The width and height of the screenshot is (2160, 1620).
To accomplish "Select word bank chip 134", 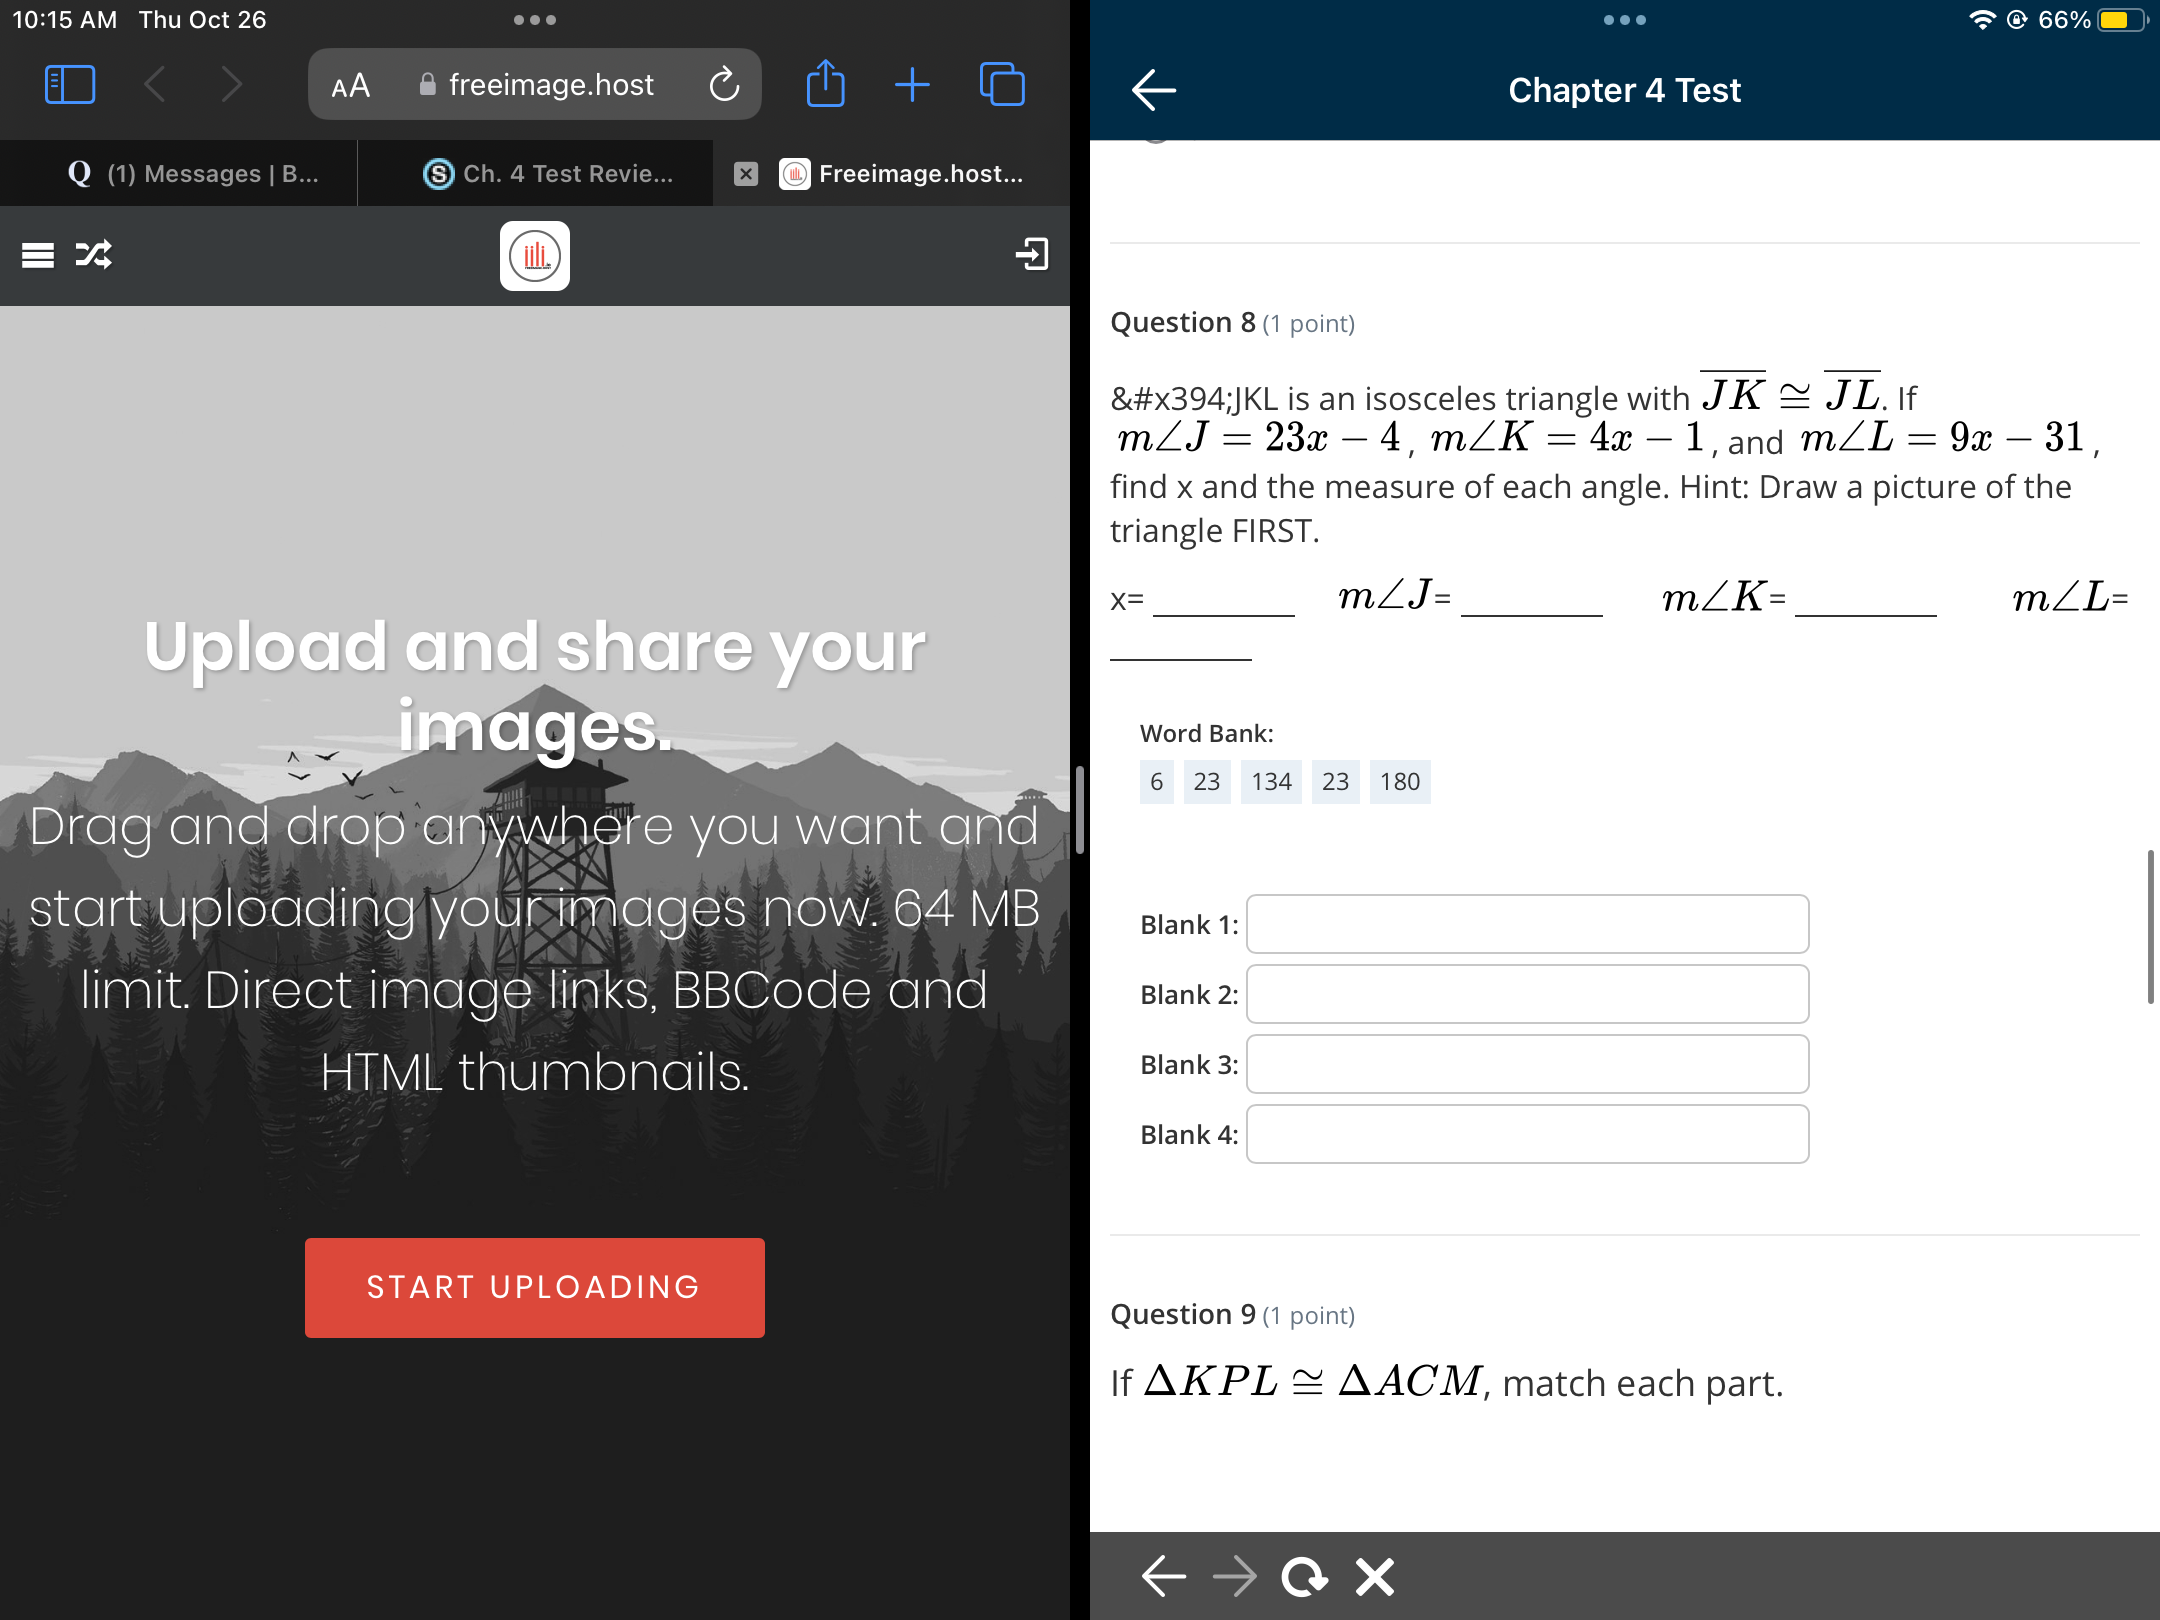I will pos(1271,782).
